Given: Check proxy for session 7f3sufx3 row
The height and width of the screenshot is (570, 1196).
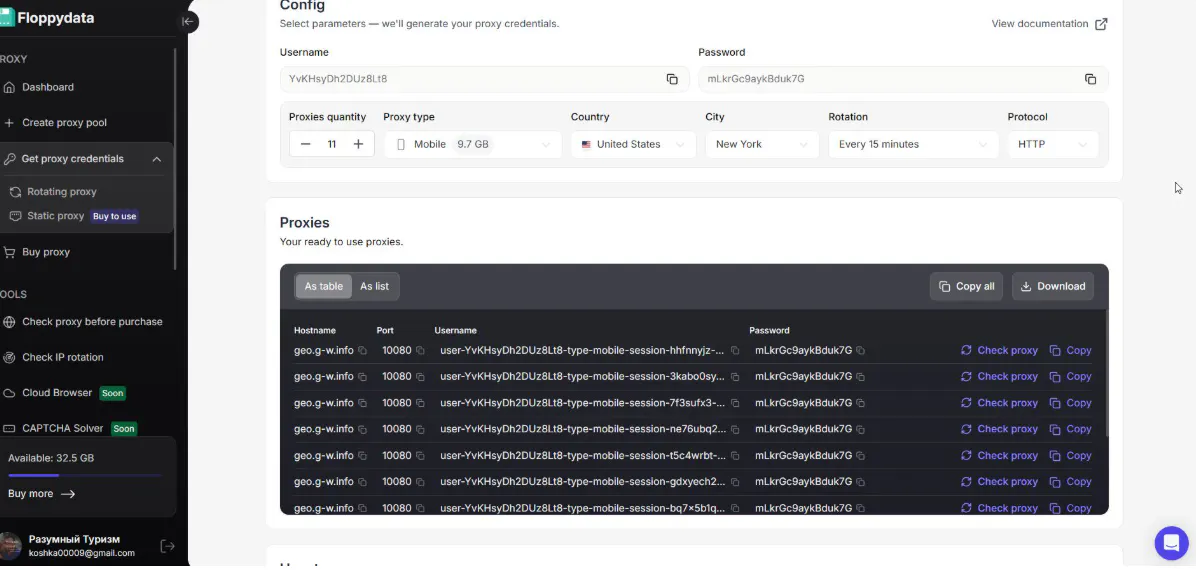Looking at the screenshot, I should click(999, 403).
